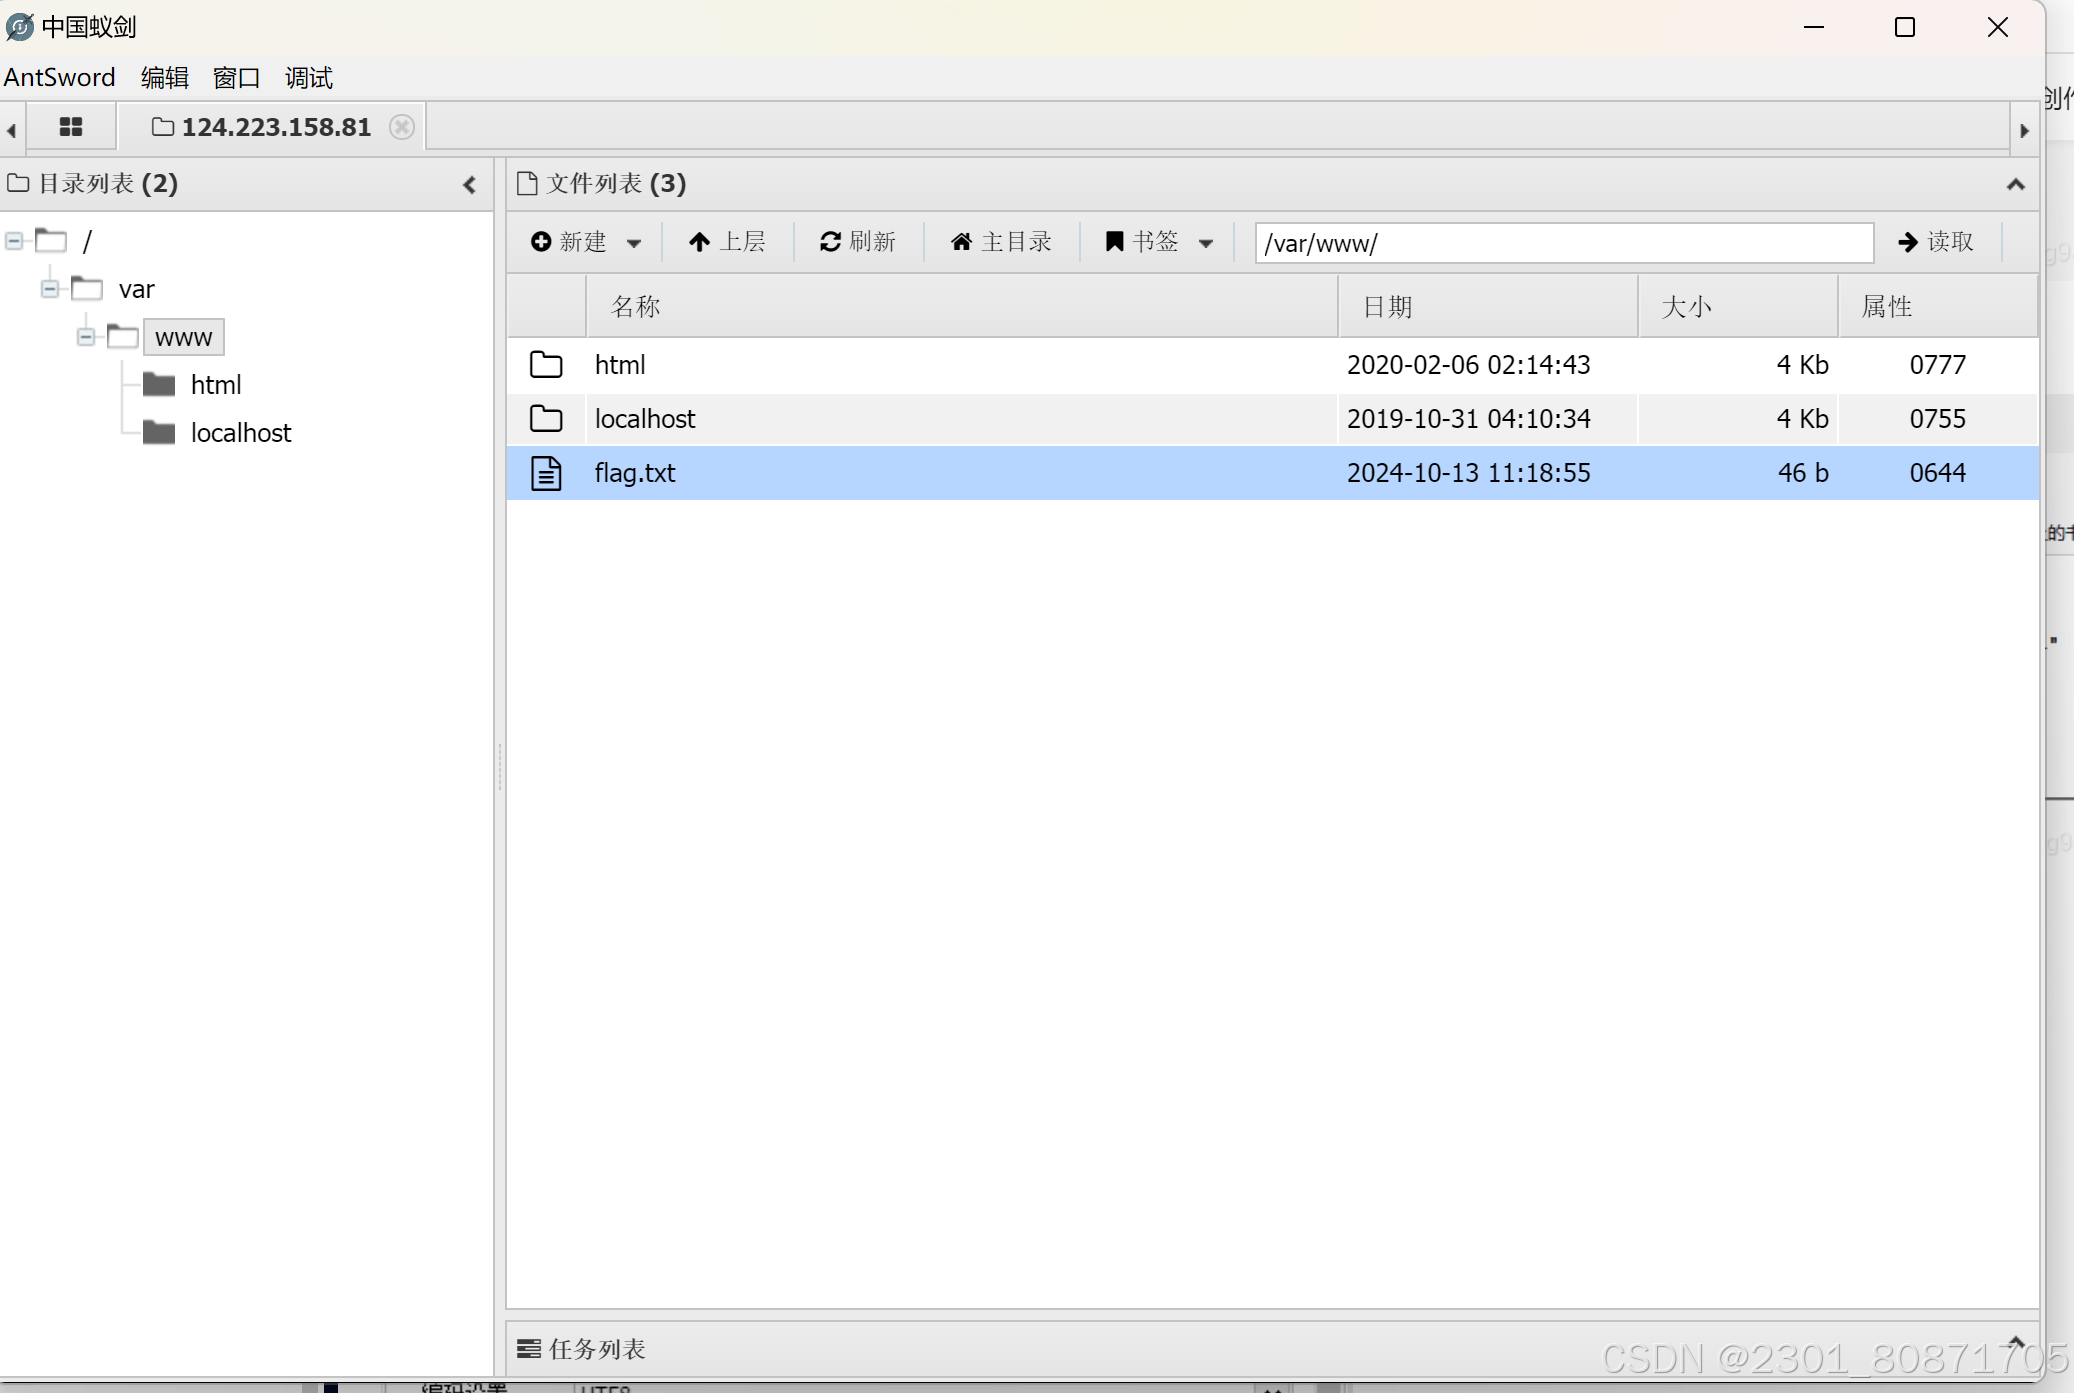The width and height of the screenshot is (2074, 1393).
Task: Collapse the file list panel
Action: (x=2015, y=185)
